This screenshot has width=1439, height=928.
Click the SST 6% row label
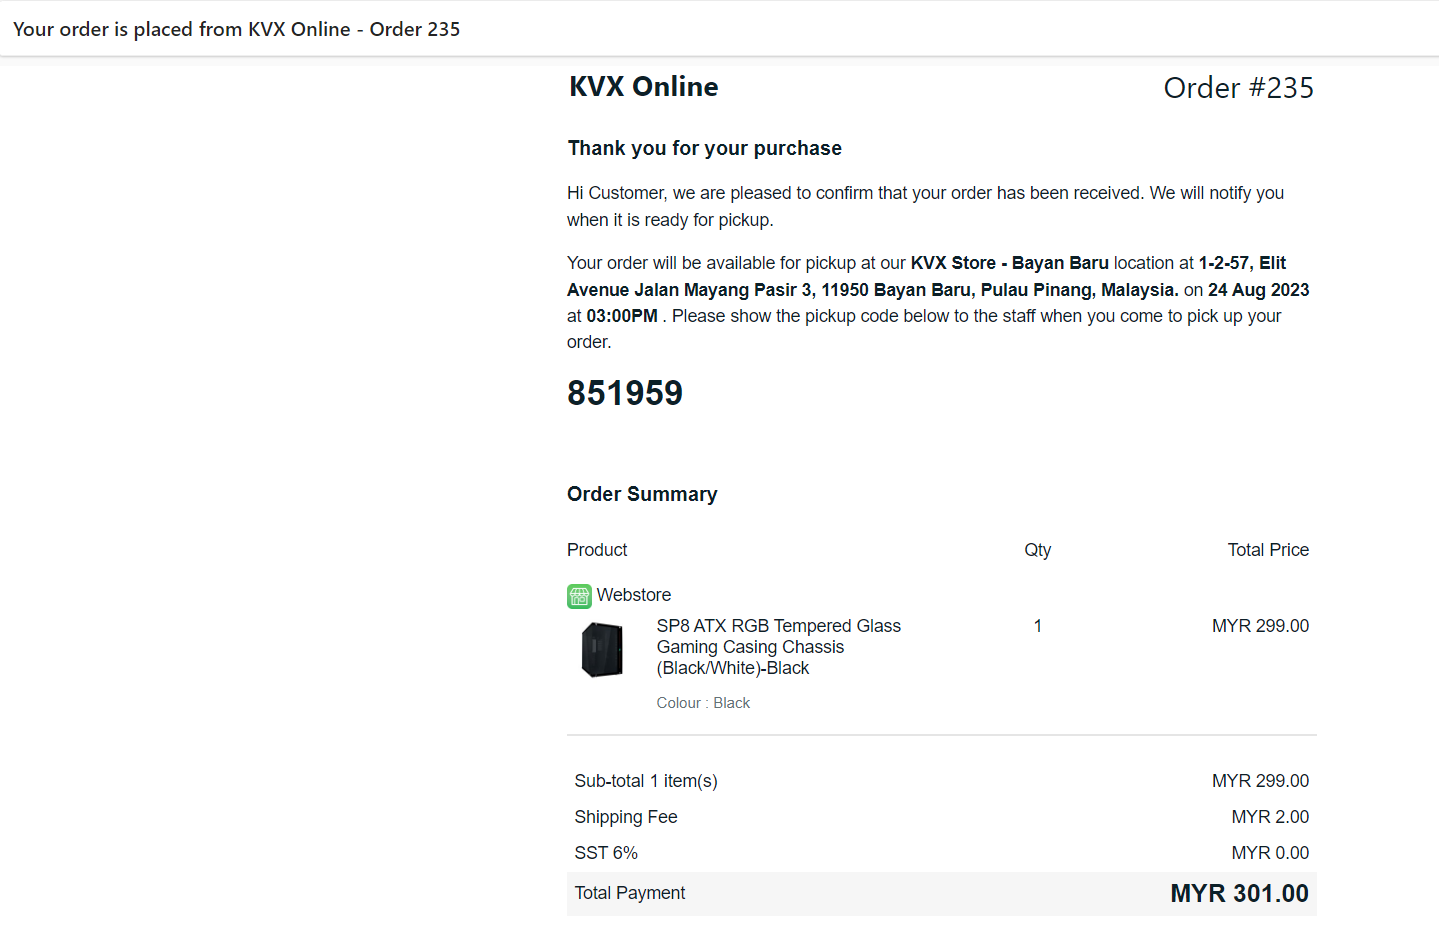tap(605, 853)
